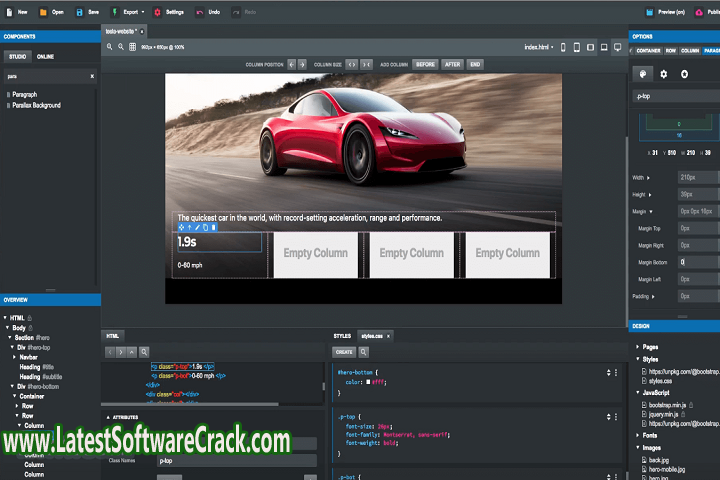Click the Before add-column button
The height and width of the screenshot is (480, 720).
tap(425, 64)
